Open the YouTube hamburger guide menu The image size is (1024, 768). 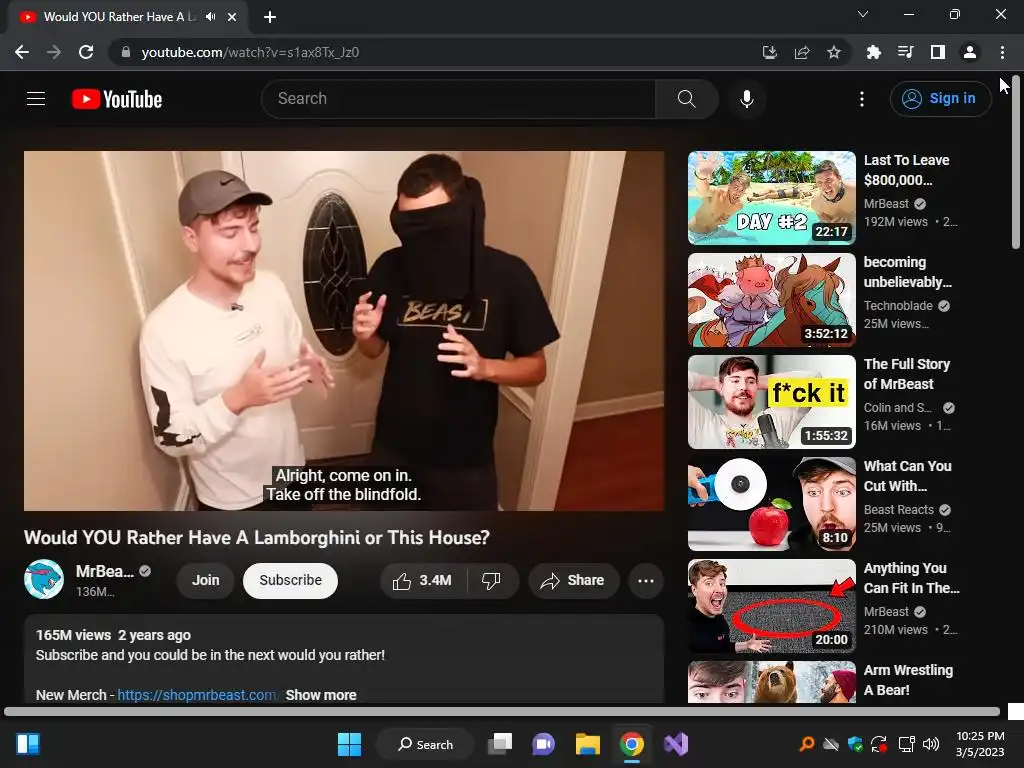pos(36,99)
